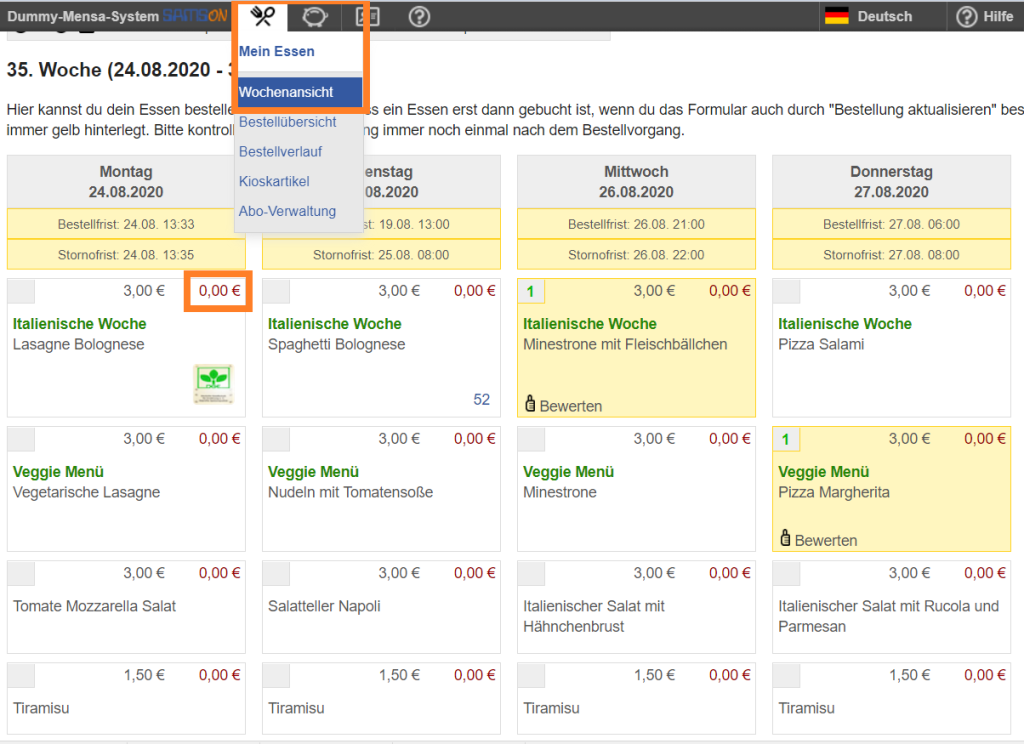Click the question mark icon beside profile icon
Image resolution: width=1024 pixels, height=744 pixels.
pyautogui.click(x=419, y=16)
